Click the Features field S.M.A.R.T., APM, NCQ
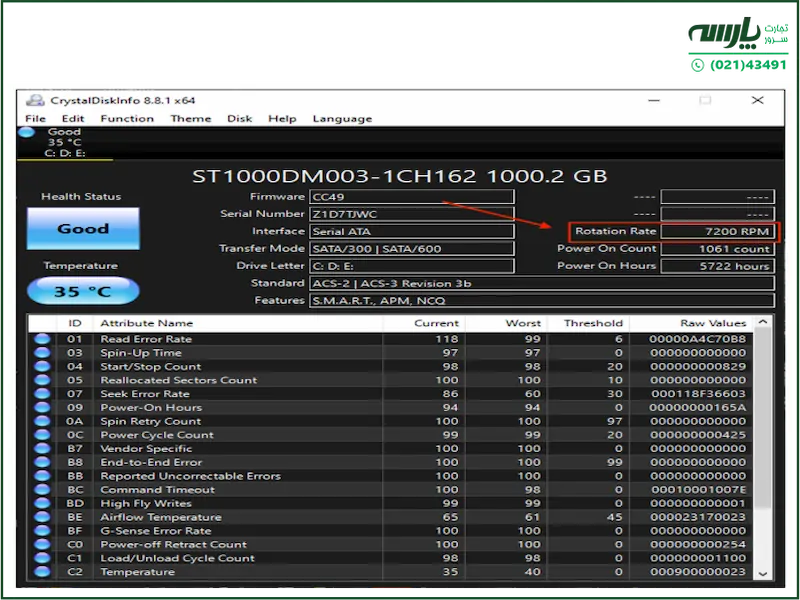The image size is (800, 600). [x=542, y=301]
